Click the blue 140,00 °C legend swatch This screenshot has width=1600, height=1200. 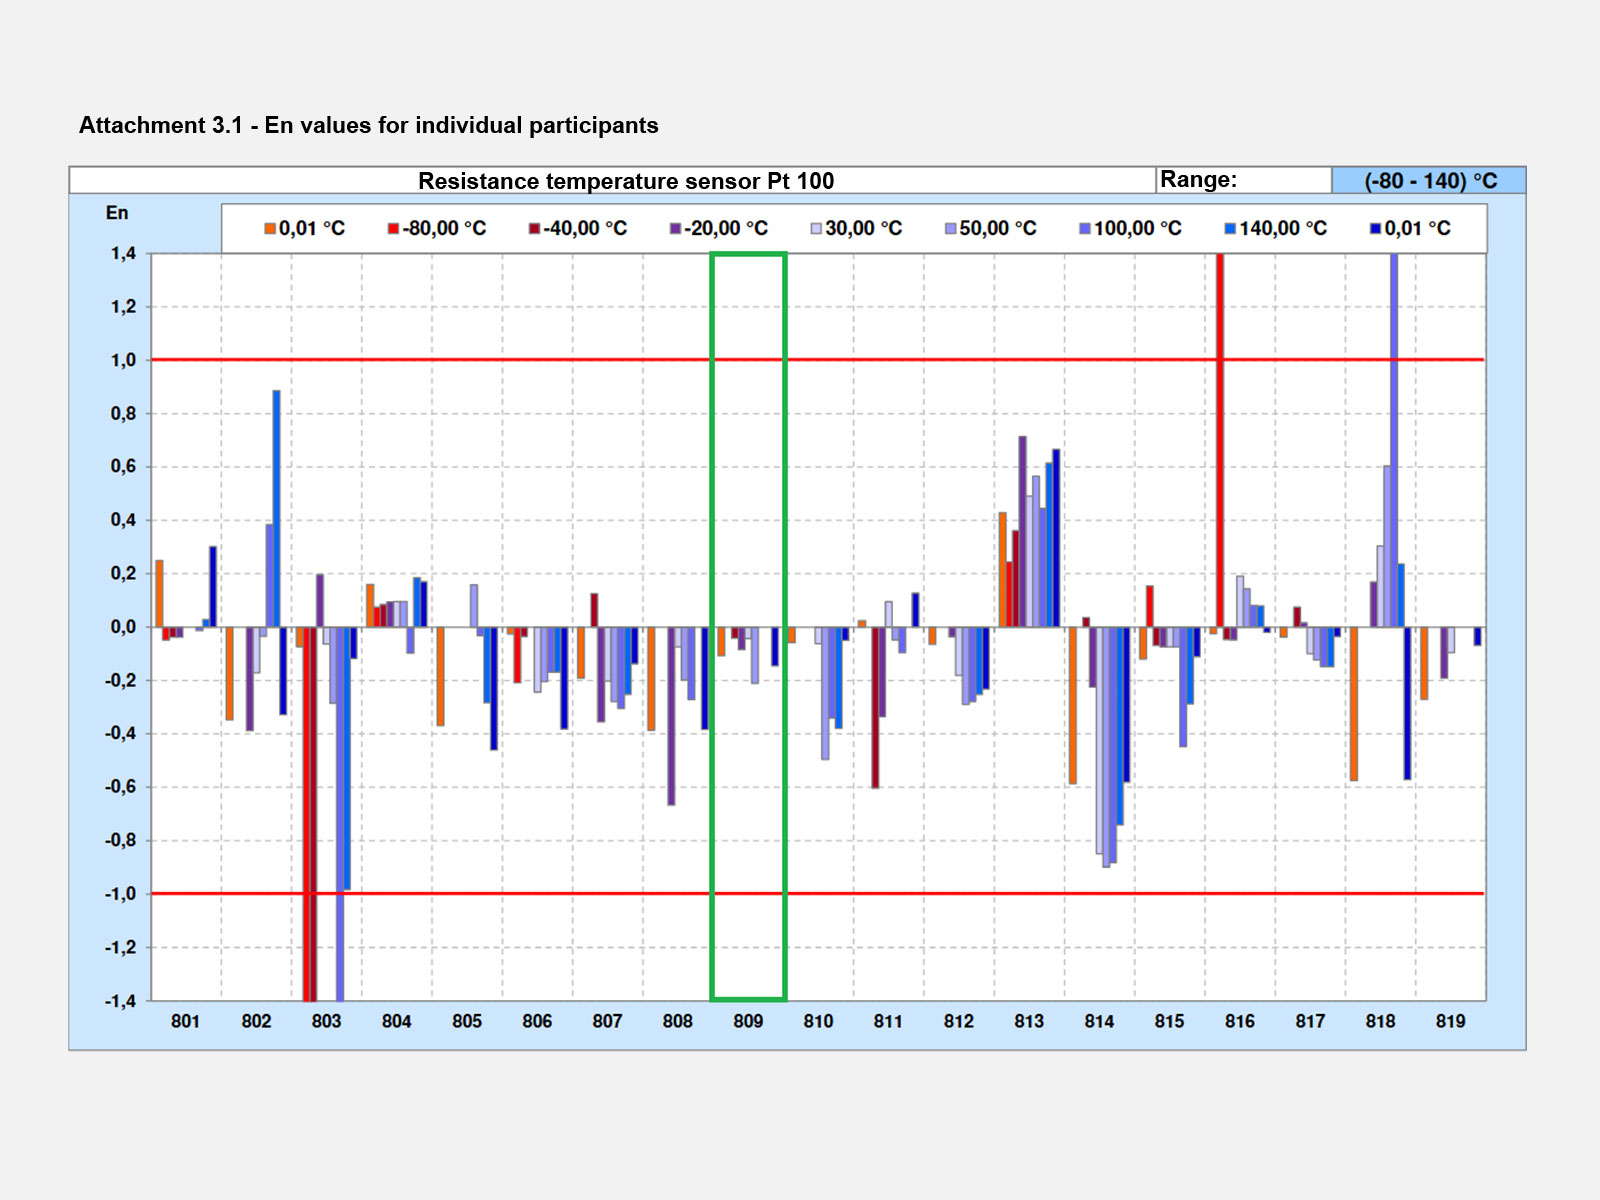1230,229
